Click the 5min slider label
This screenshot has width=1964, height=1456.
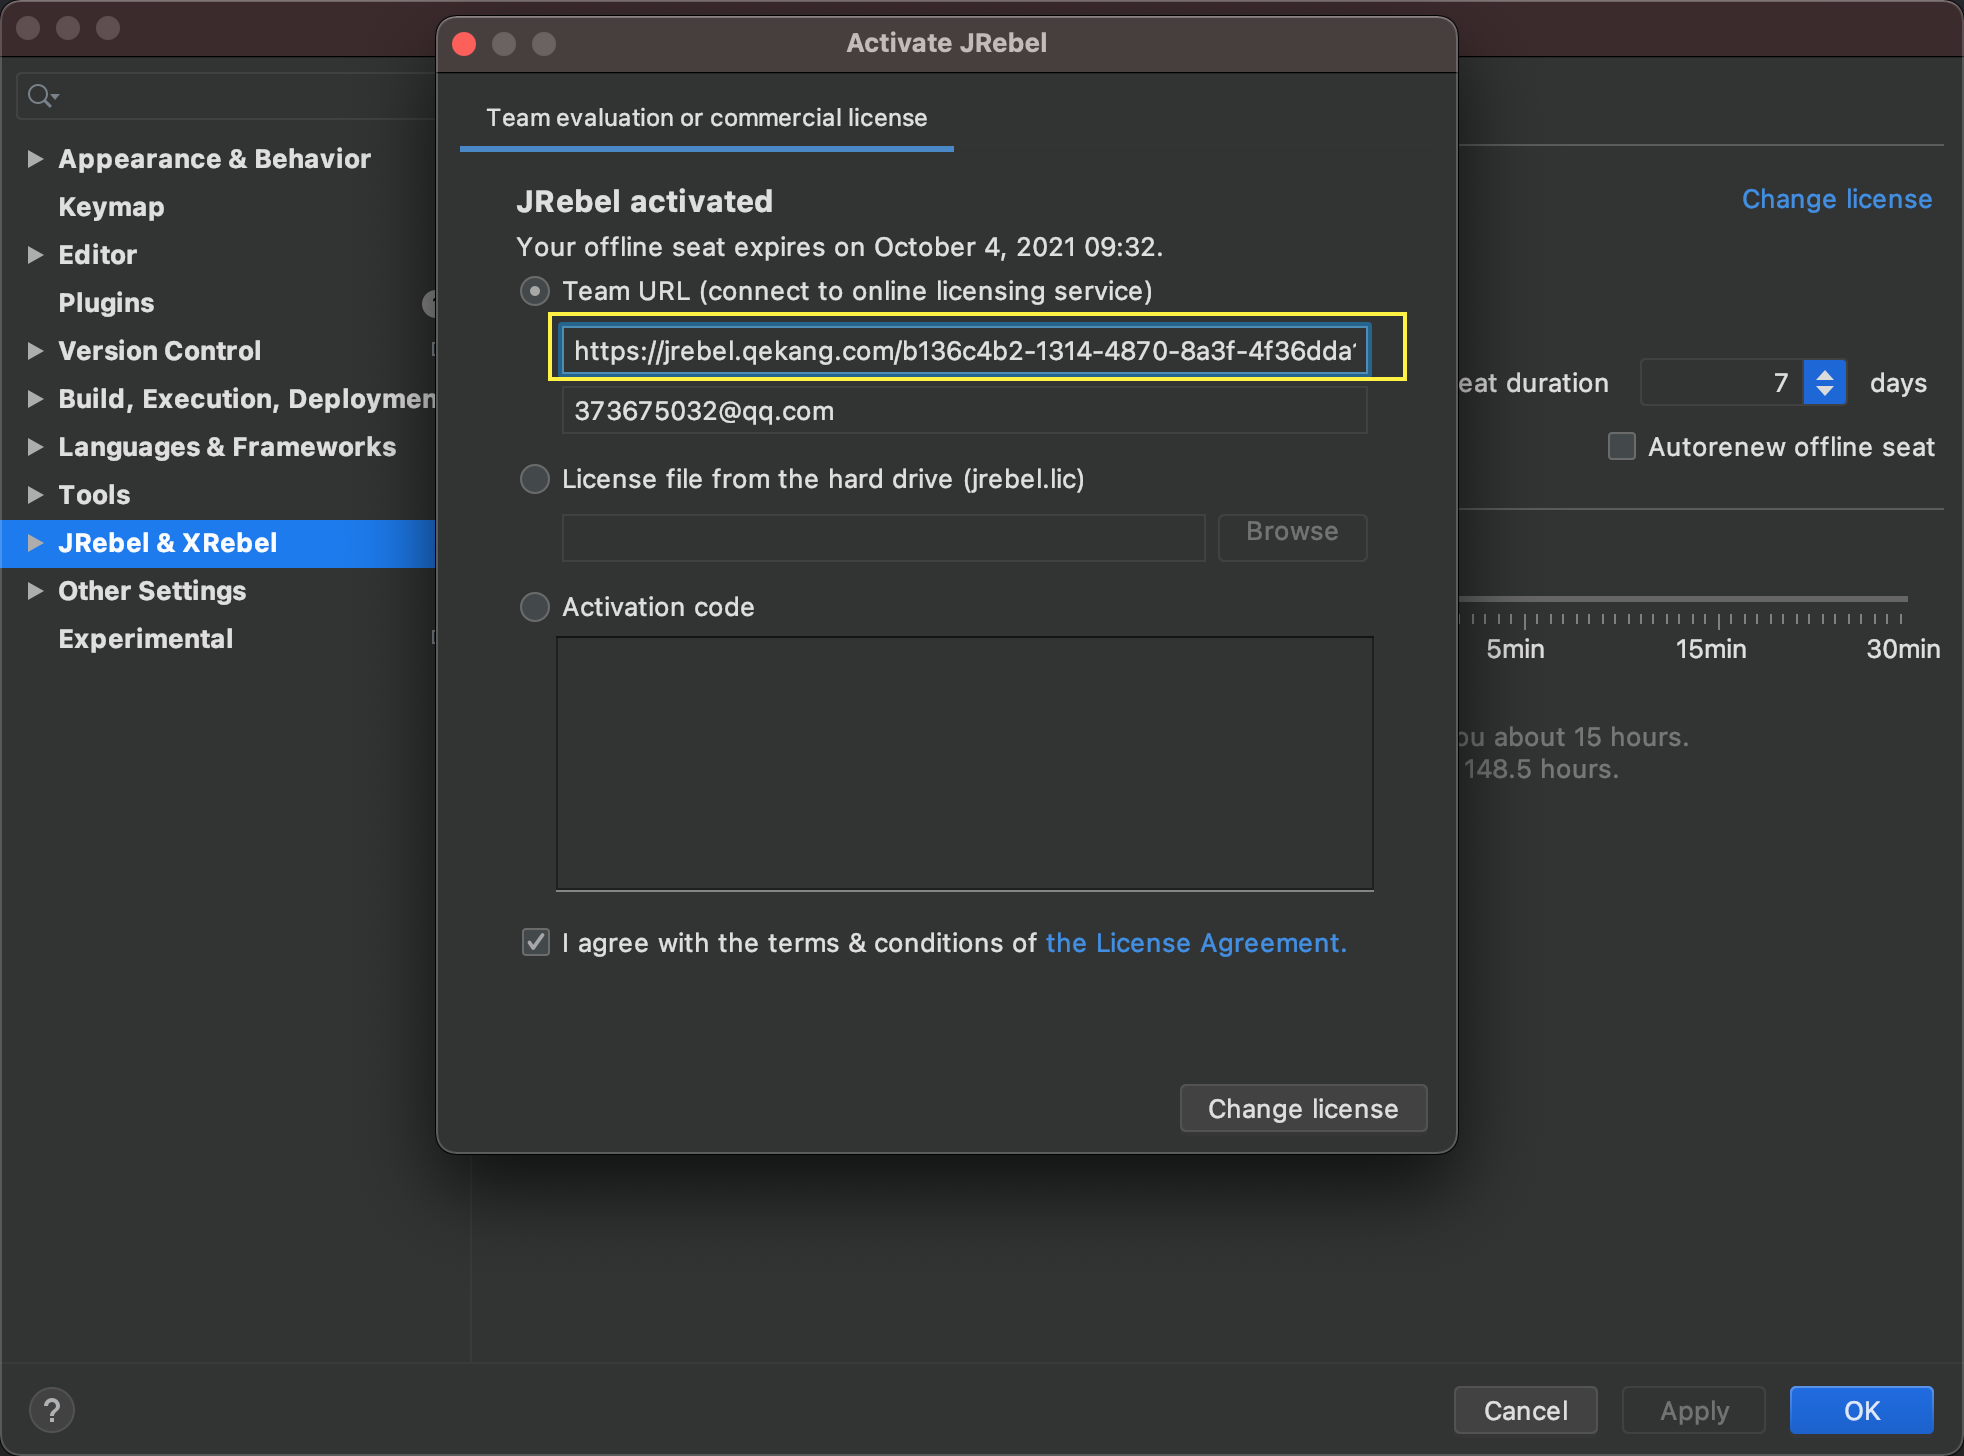point(1515,649)
